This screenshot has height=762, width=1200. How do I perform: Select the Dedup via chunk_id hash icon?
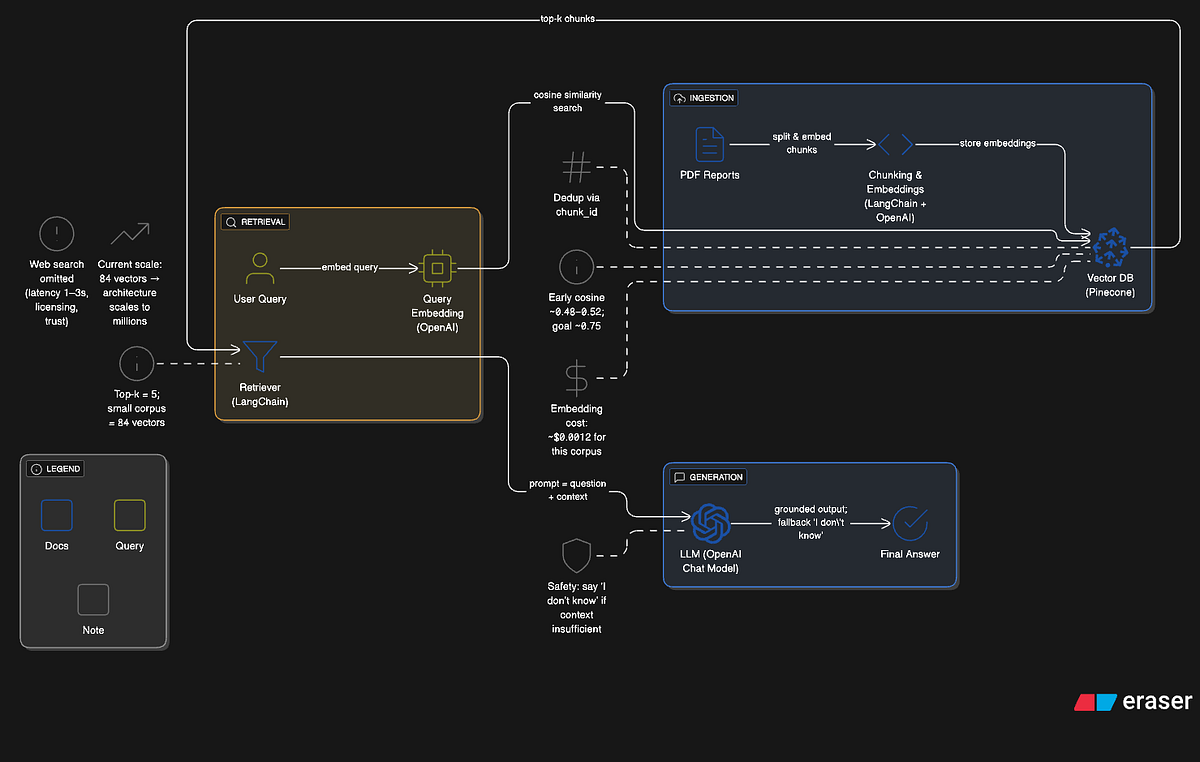[x=576, y=166]
